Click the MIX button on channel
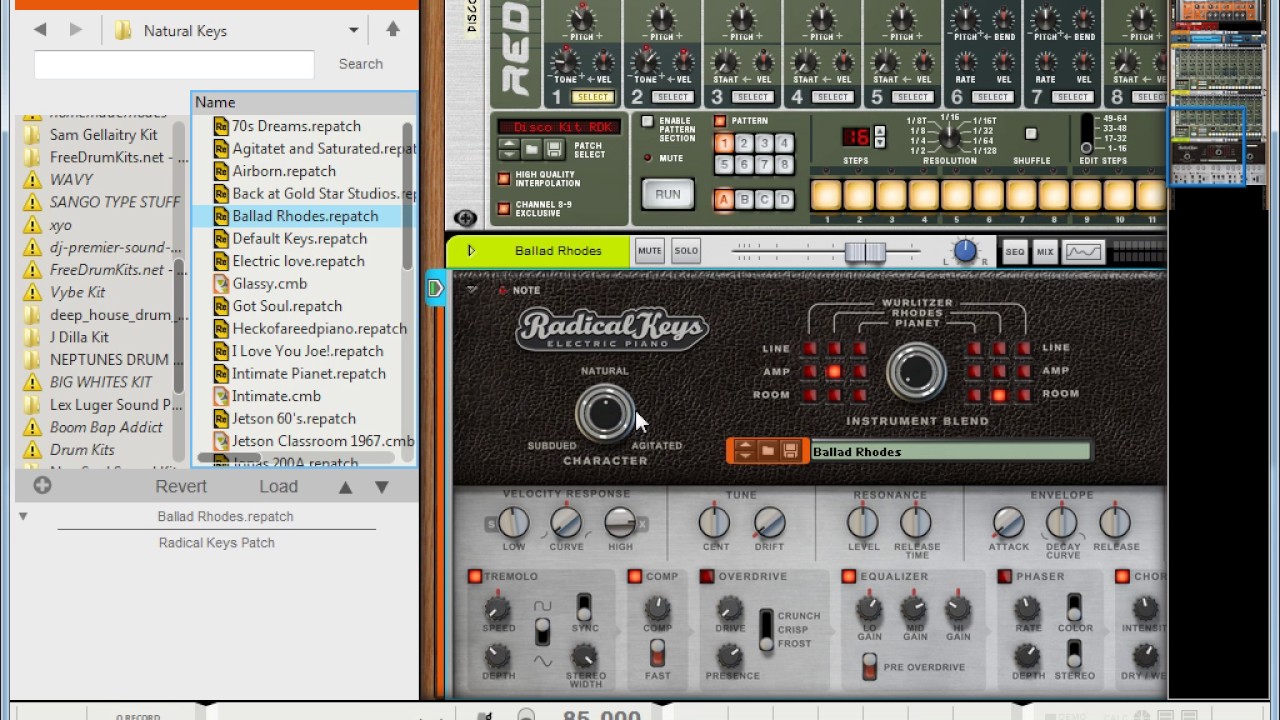The height and width of the screenshot is (720, 1280). click(1045, 252)
